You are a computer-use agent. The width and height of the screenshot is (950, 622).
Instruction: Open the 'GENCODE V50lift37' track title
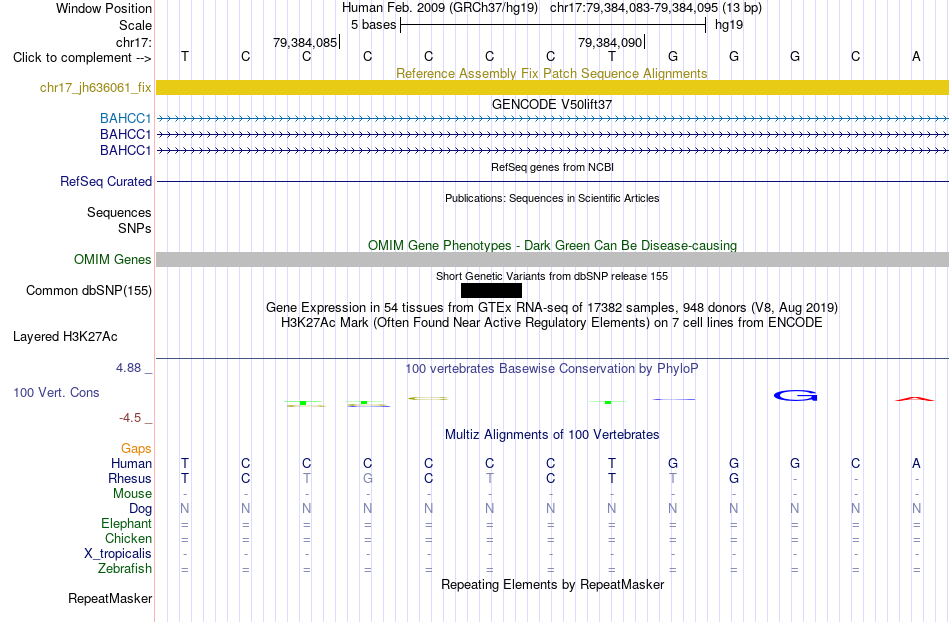coord(551,104)
